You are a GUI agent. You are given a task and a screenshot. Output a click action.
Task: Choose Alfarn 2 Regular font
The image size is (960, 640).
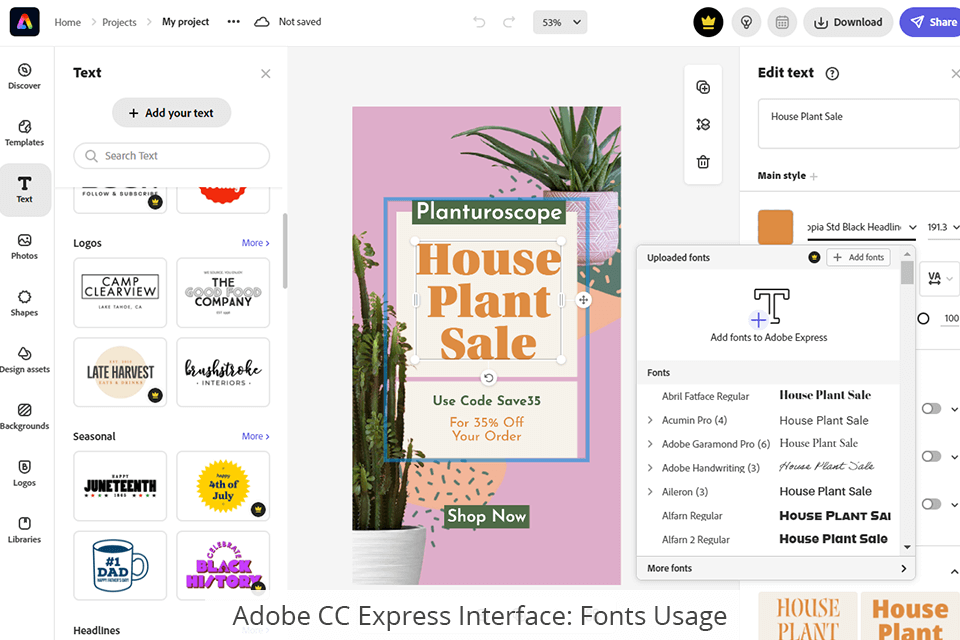coord(768,540)
